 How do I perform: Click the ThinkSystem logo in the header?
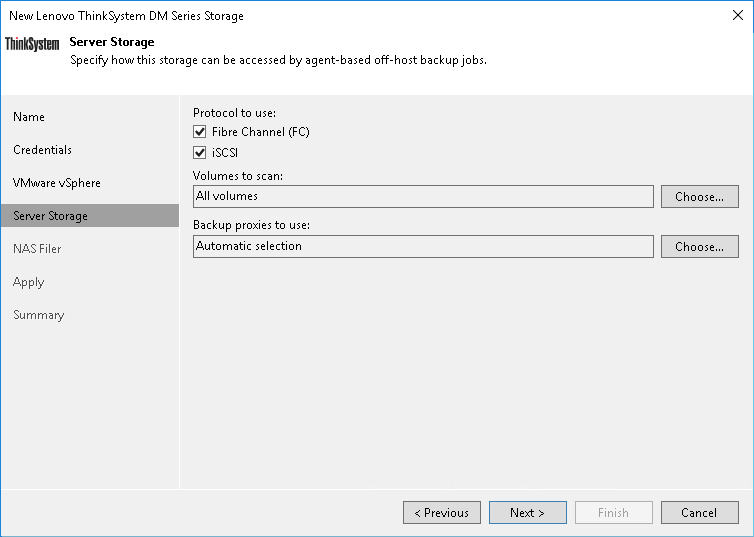(x=32, y=44)
